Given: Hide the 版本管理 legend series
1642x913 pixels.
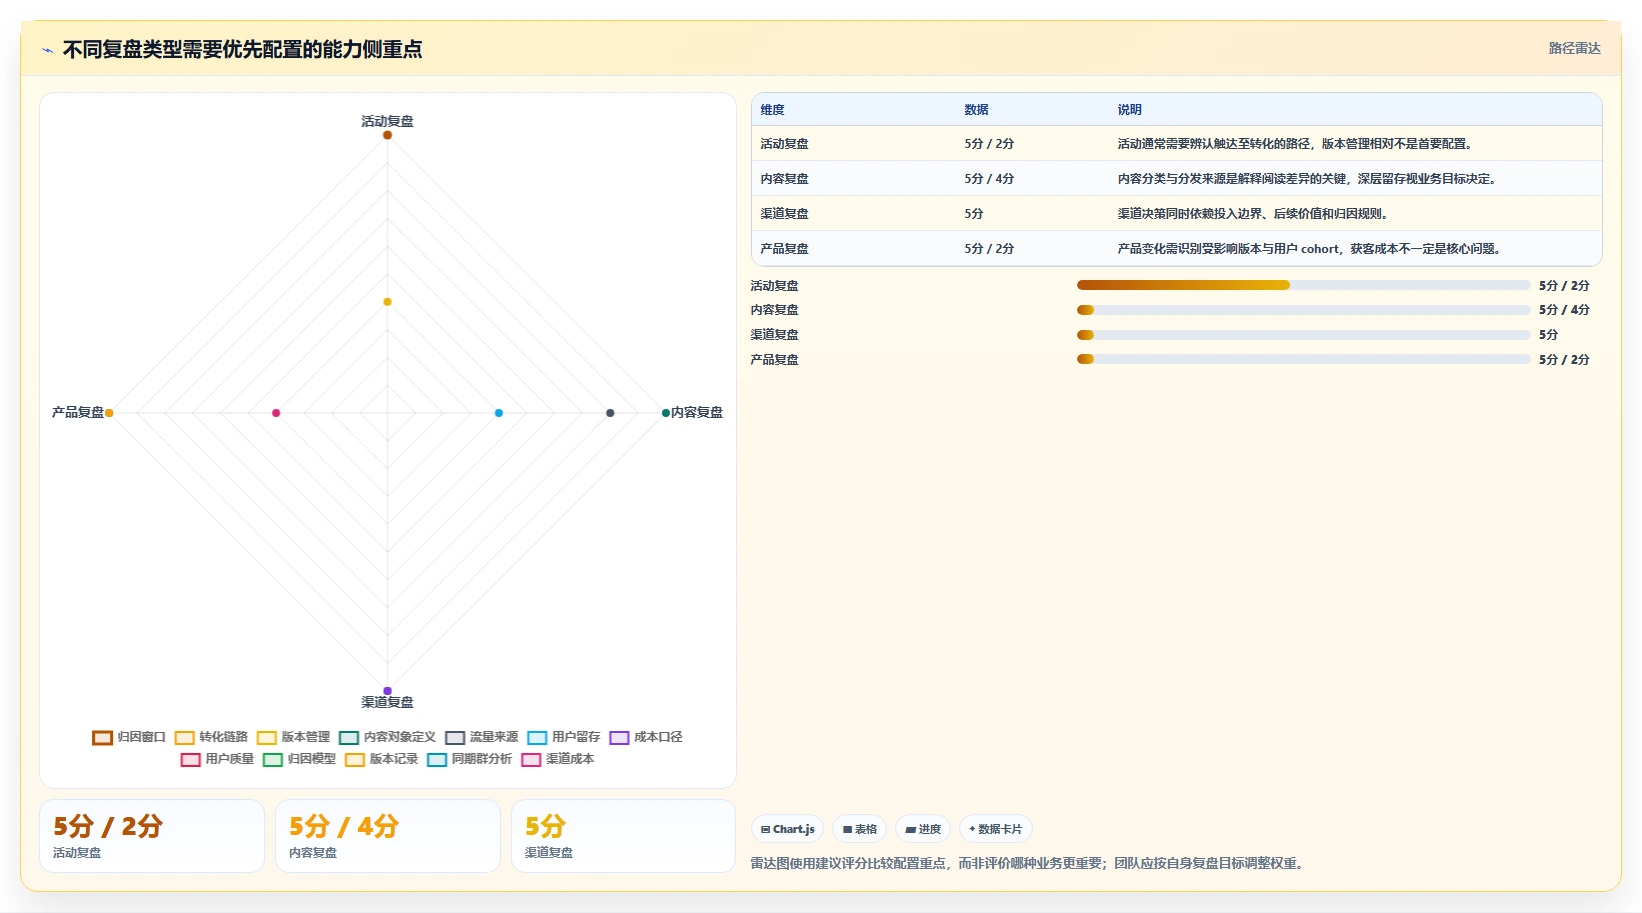Looking at the screenshot, I should click(x=293, y=737).
